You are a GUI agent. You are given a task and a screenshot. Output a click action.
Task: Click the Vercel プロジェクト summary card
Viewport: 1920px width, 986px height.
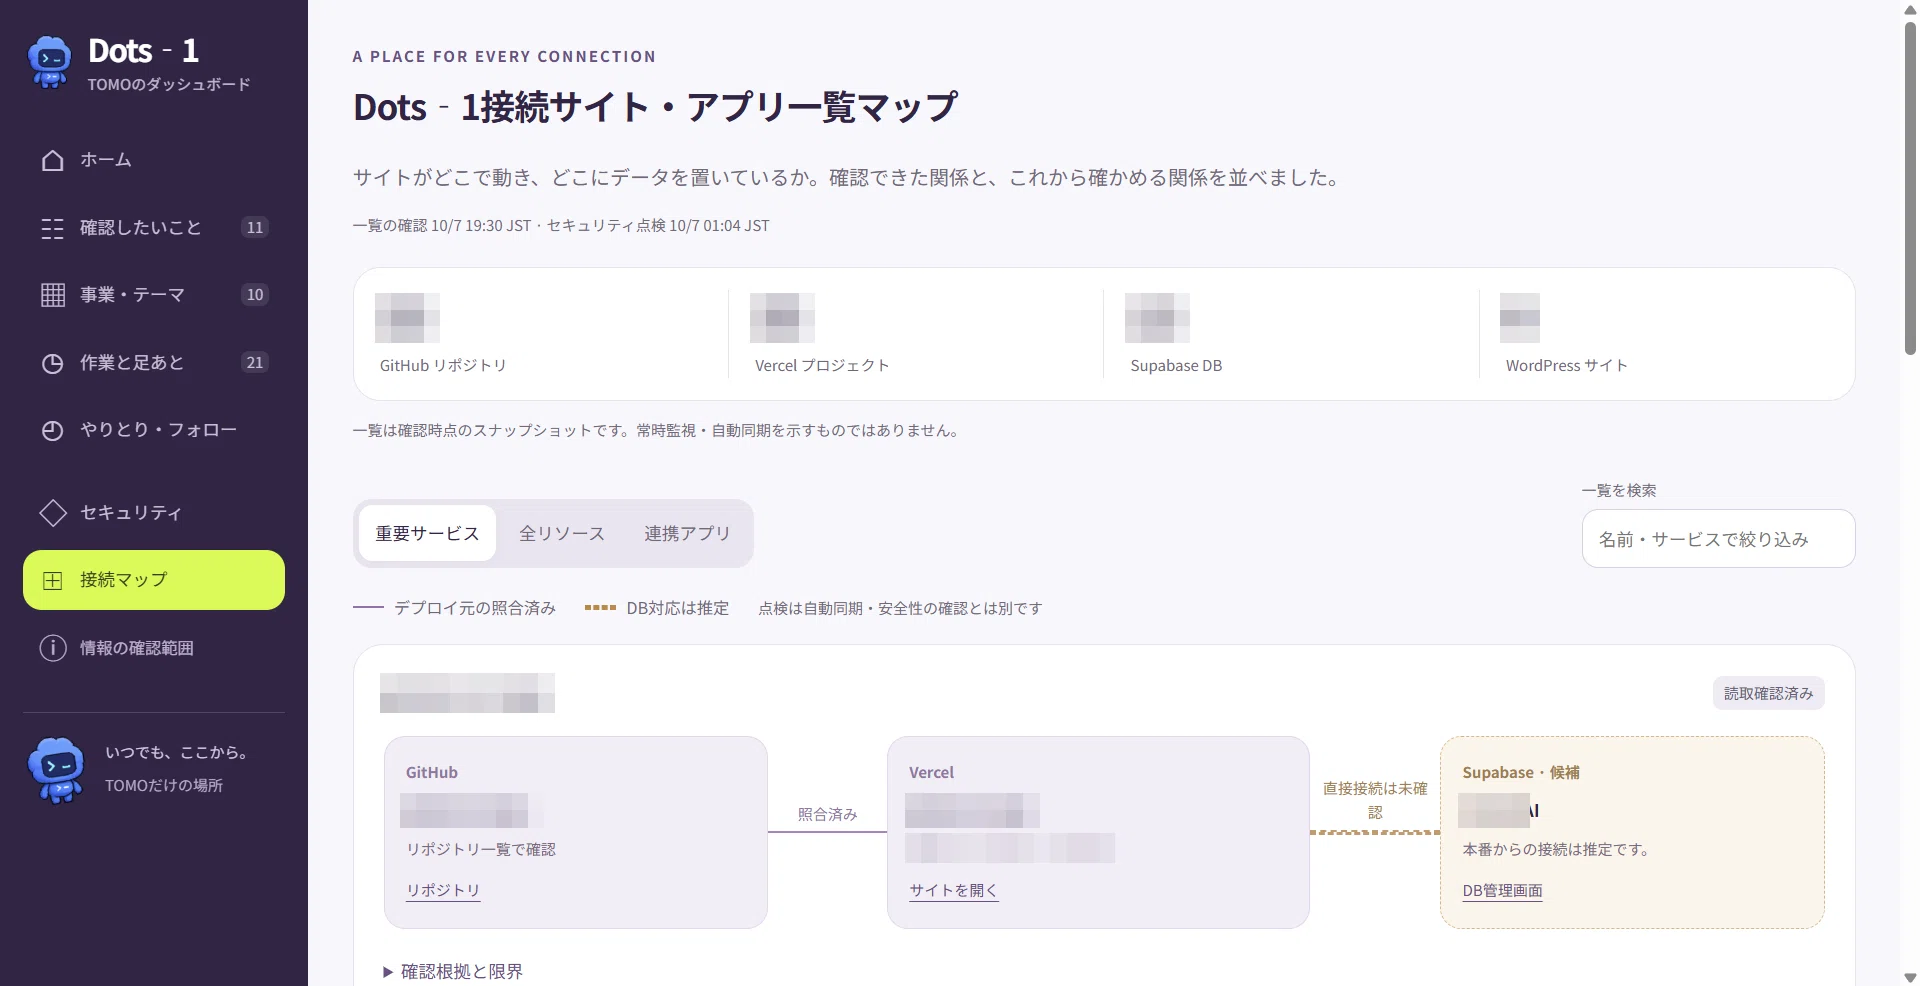tap(915, 334)
